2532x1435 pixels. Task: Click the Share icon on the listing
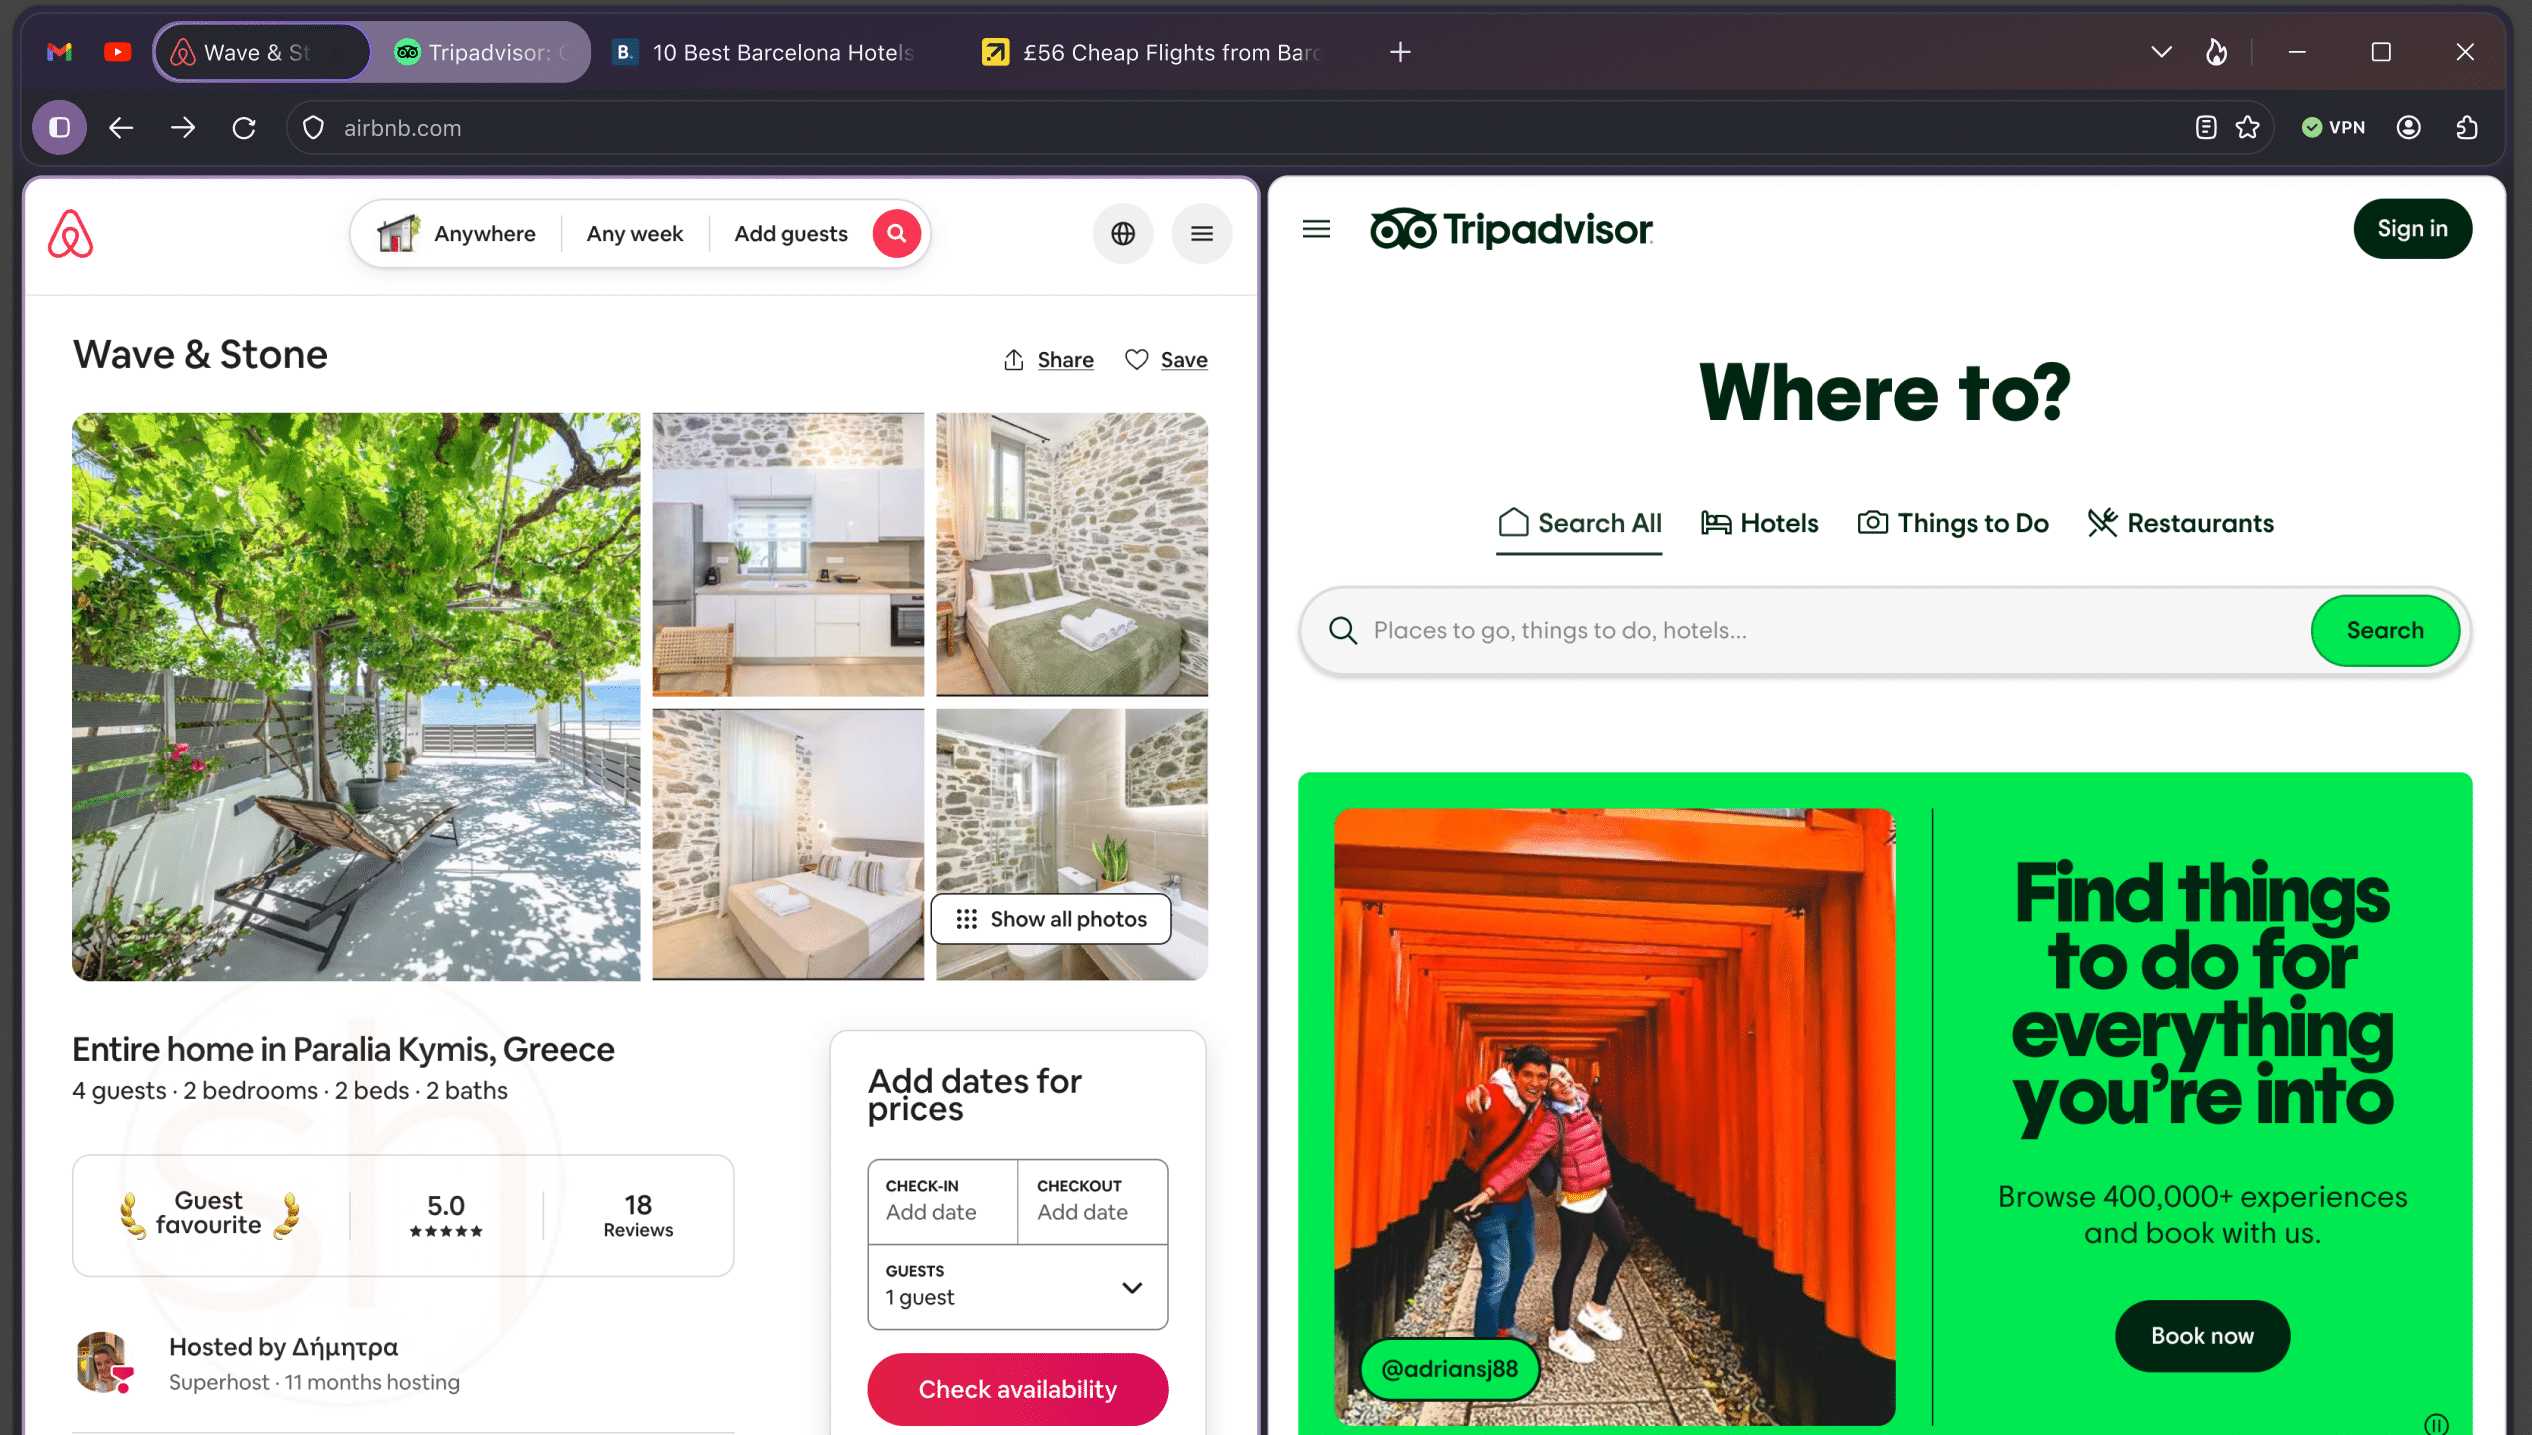(x=1014, y=359)
